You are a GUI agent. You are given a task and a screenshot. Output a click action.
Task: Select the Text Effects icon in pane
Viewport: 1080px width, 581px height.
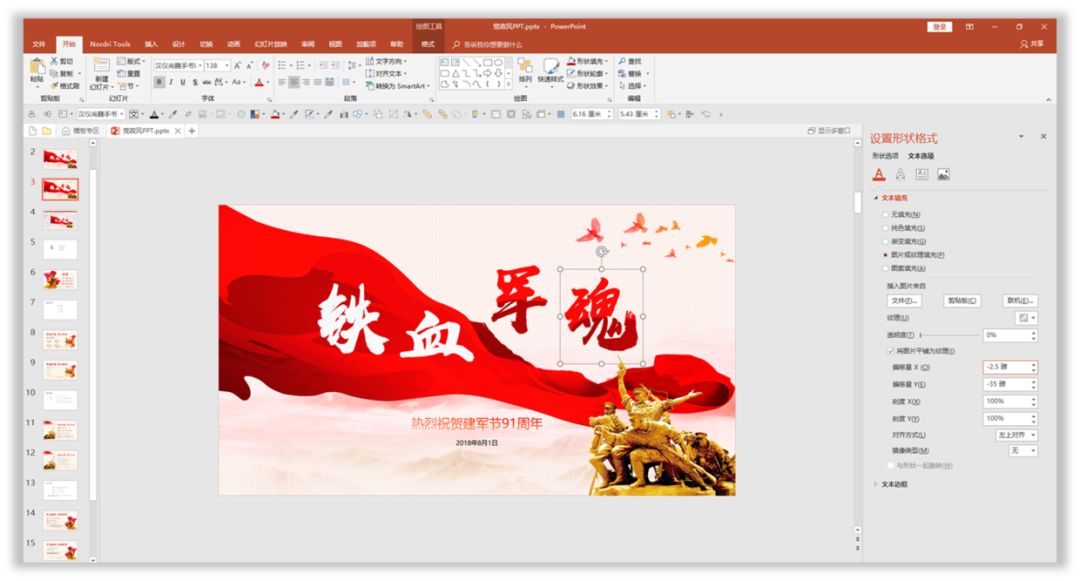900,174
